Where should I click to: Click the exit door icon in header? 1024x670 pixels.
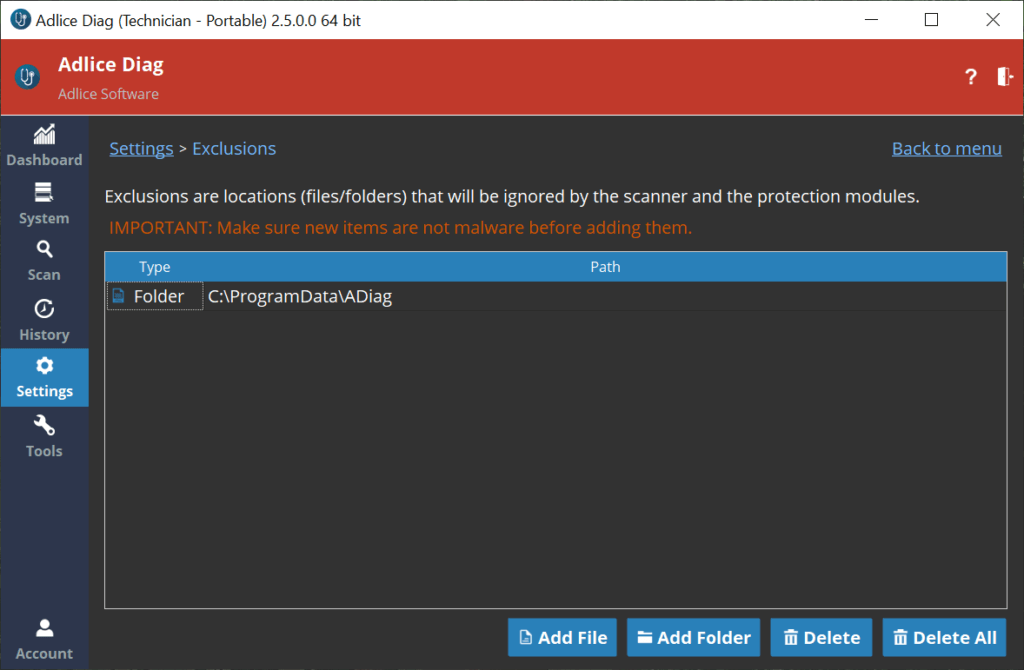click(x=1004, y=77)
